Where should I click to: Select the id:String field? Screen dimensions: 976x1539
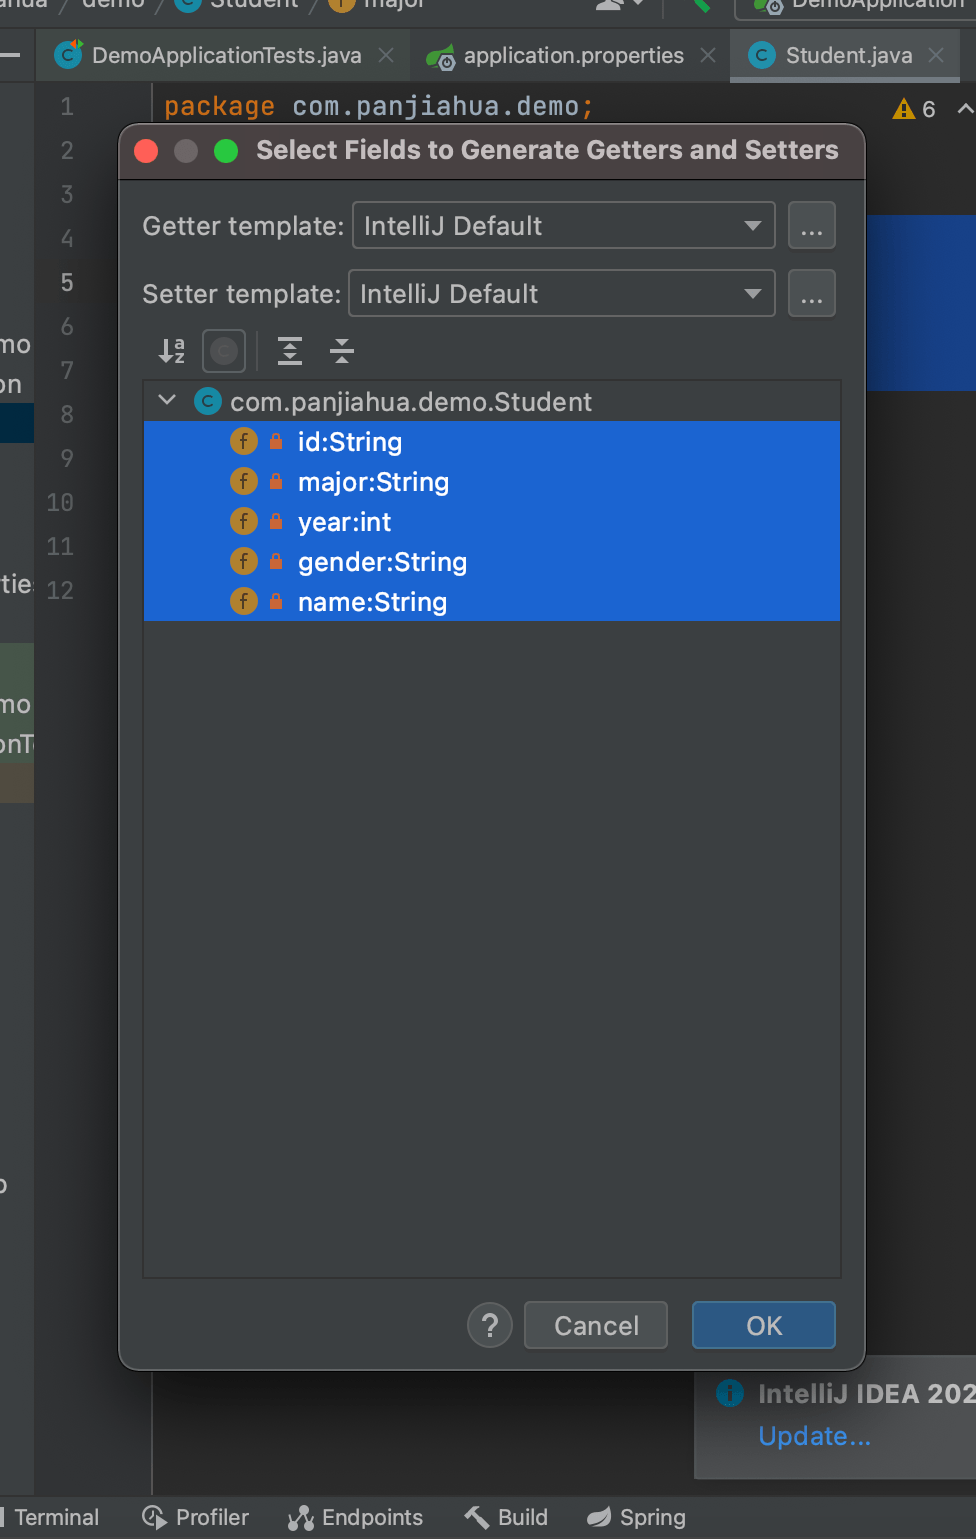point(350,442)
